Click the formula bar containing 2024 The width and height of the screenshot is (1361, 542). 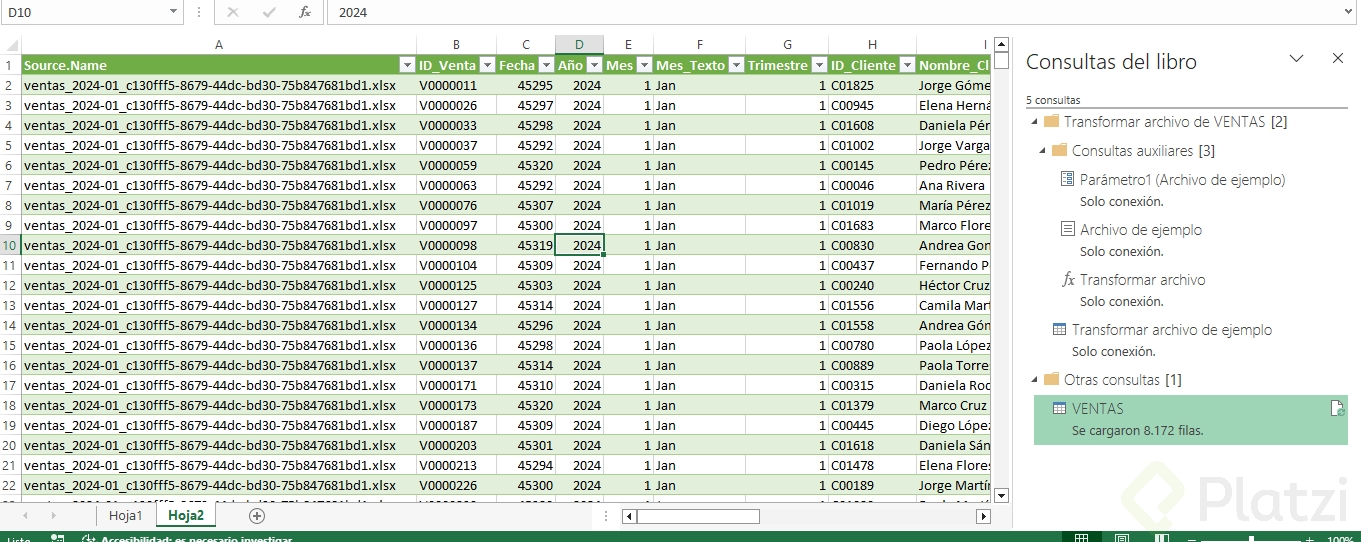coord(834,12)
